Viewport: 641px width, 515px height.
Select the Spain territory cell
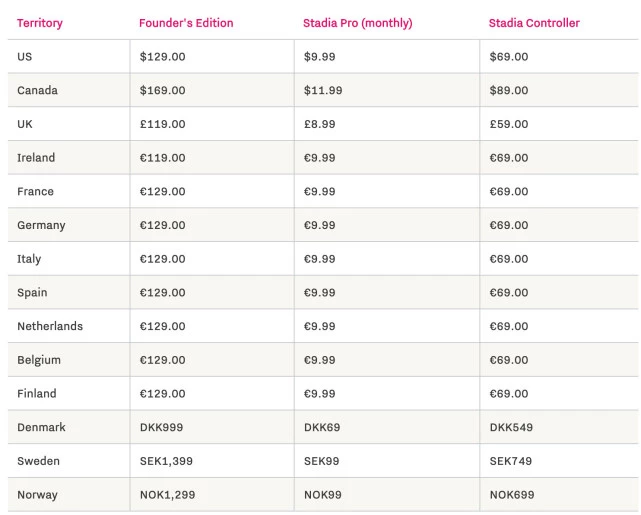32,293
